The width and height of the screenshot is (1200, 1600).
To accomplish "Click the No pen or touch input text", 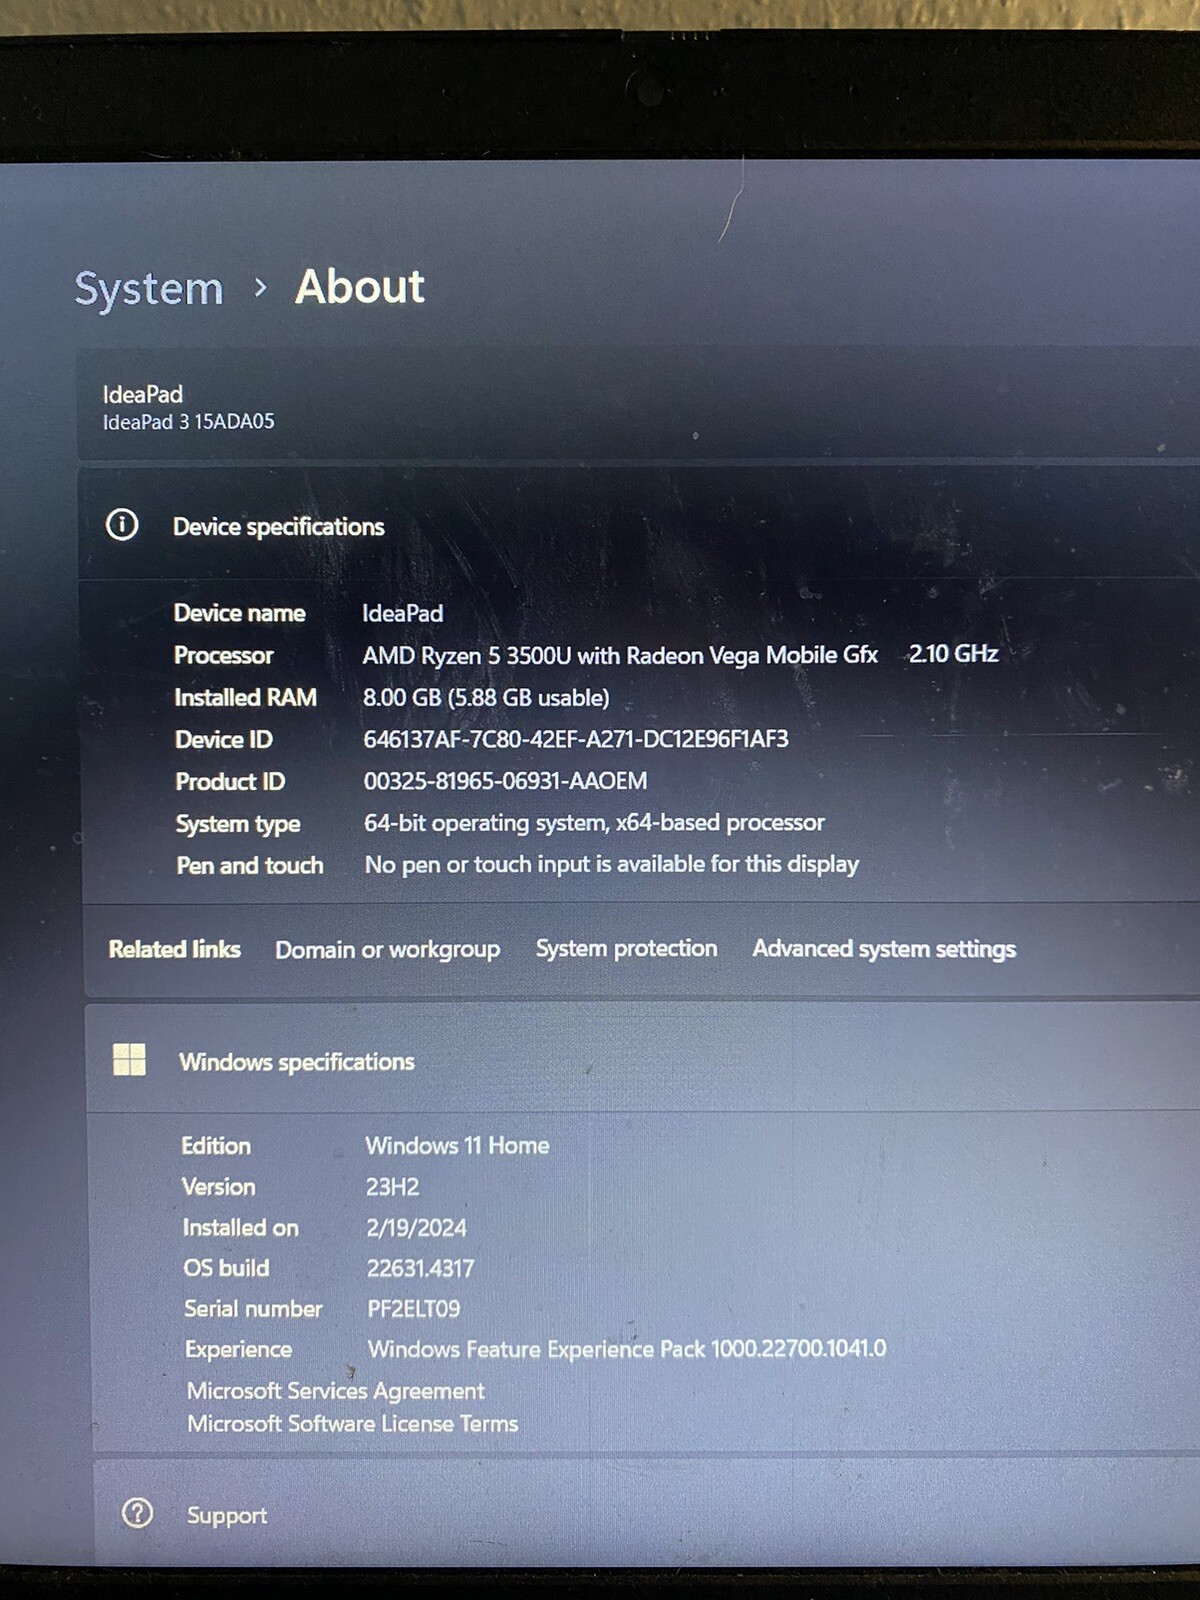I will (x=612, y=864).
